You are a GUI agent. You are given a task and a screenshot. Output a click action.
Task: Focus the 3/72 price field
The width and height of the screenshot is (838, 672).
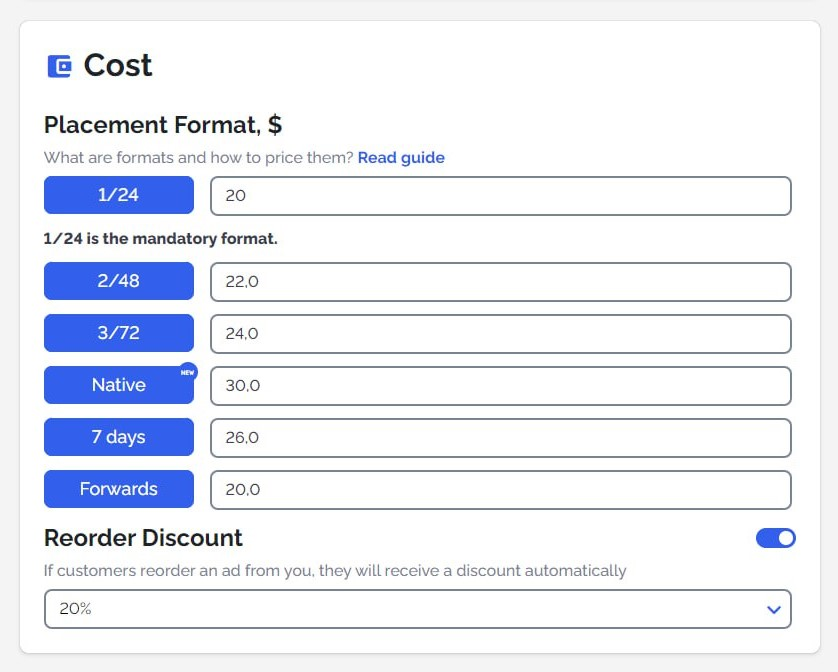[x=501, y=334]
